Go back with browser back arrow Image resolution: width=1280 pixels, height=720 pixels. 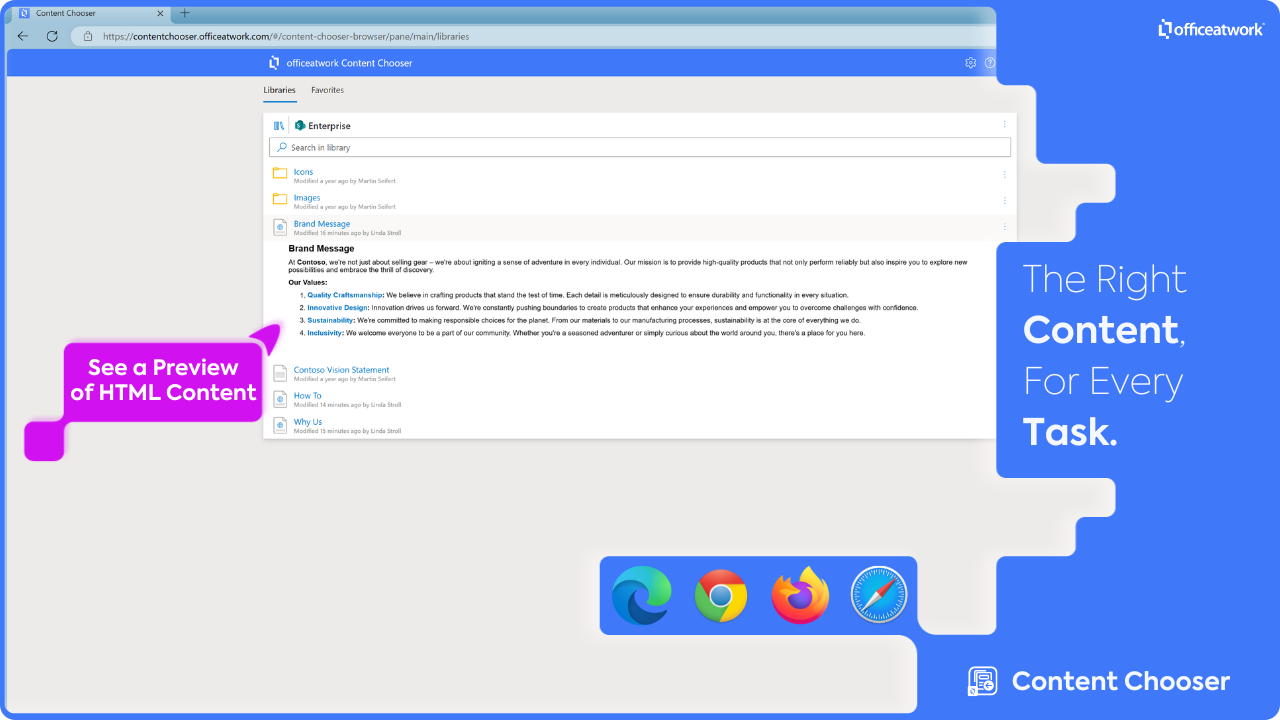click(x=23, y=36)
